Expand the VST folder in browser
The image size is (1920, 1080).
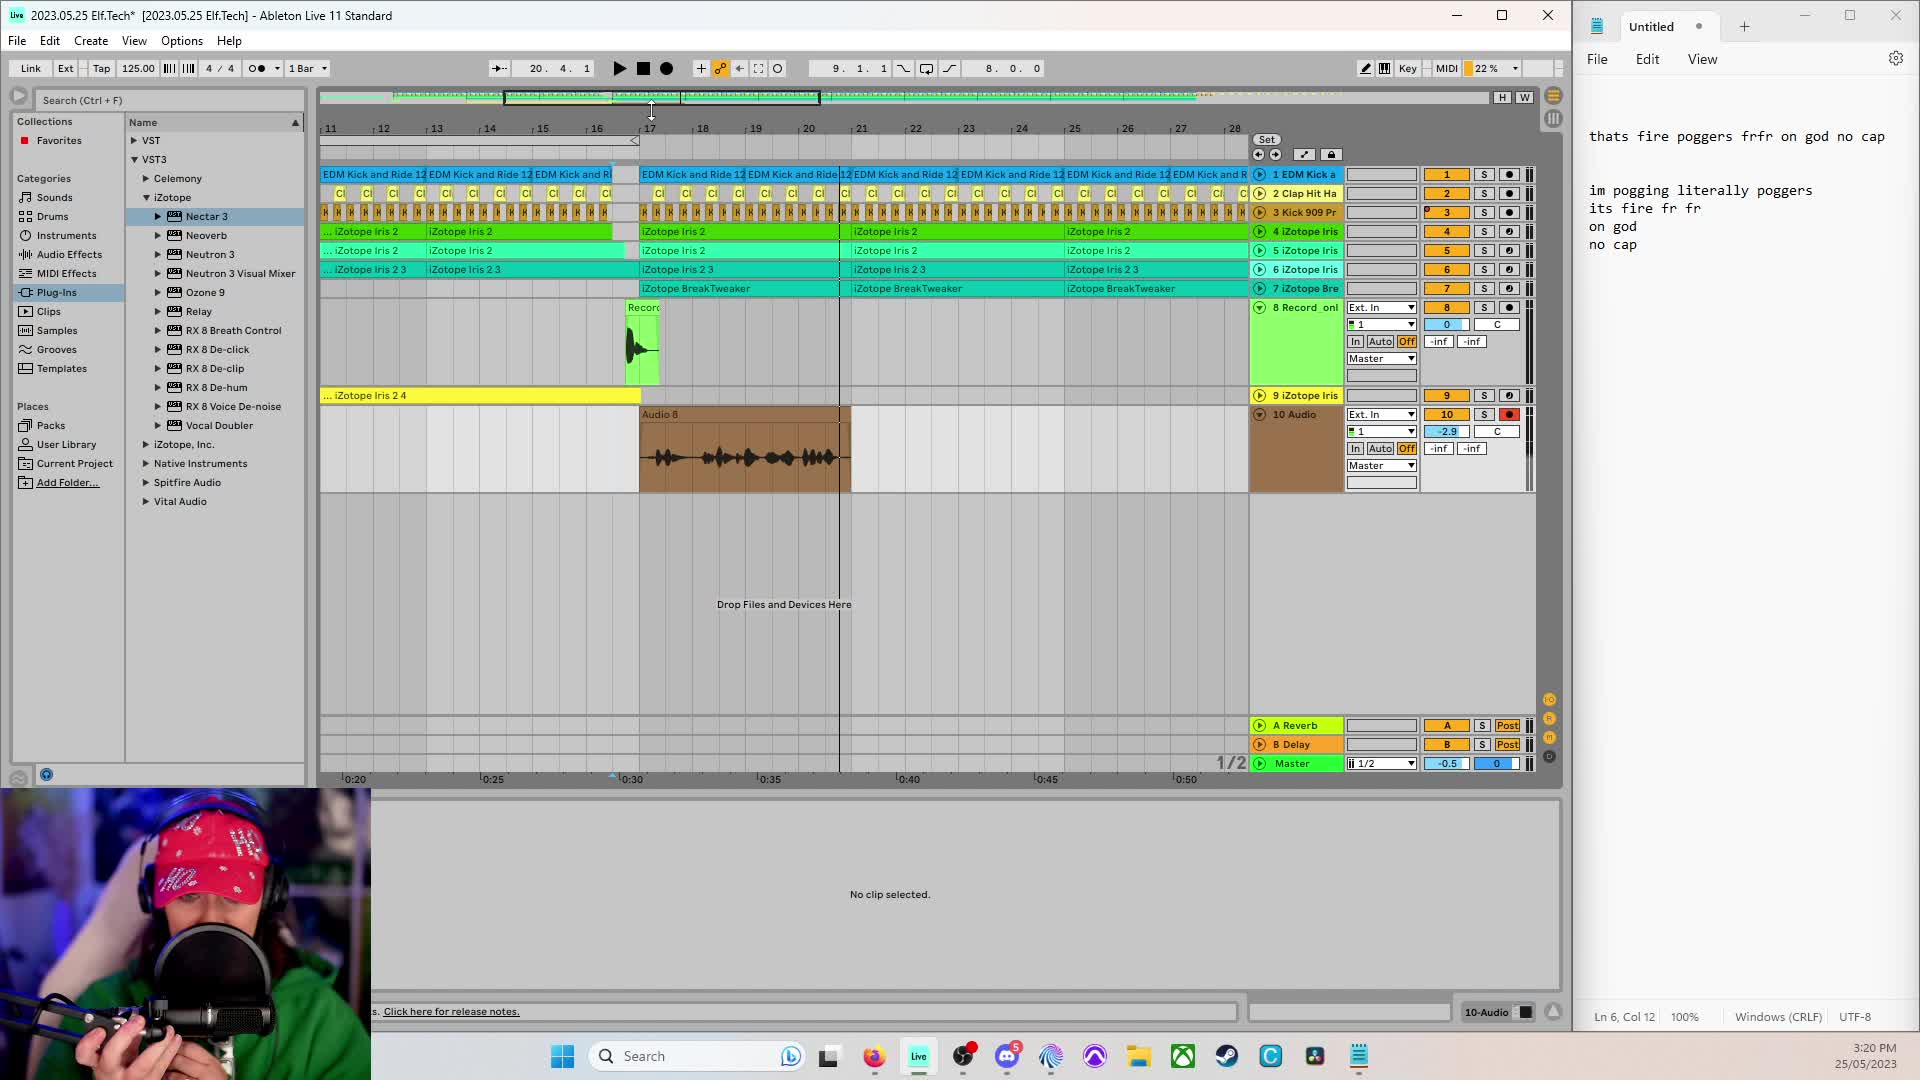coord(134,141)
